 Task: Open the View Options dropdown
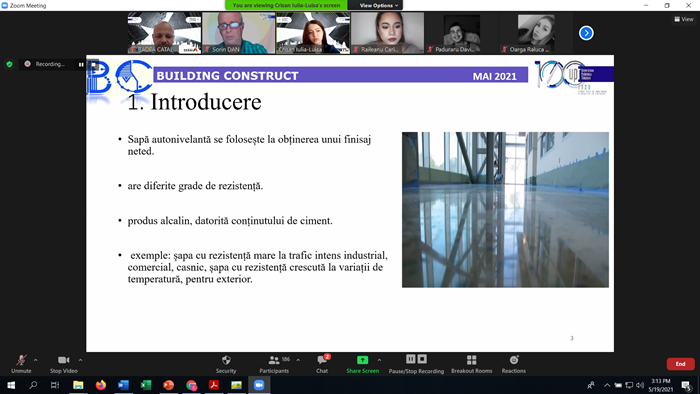click(379, 5)
